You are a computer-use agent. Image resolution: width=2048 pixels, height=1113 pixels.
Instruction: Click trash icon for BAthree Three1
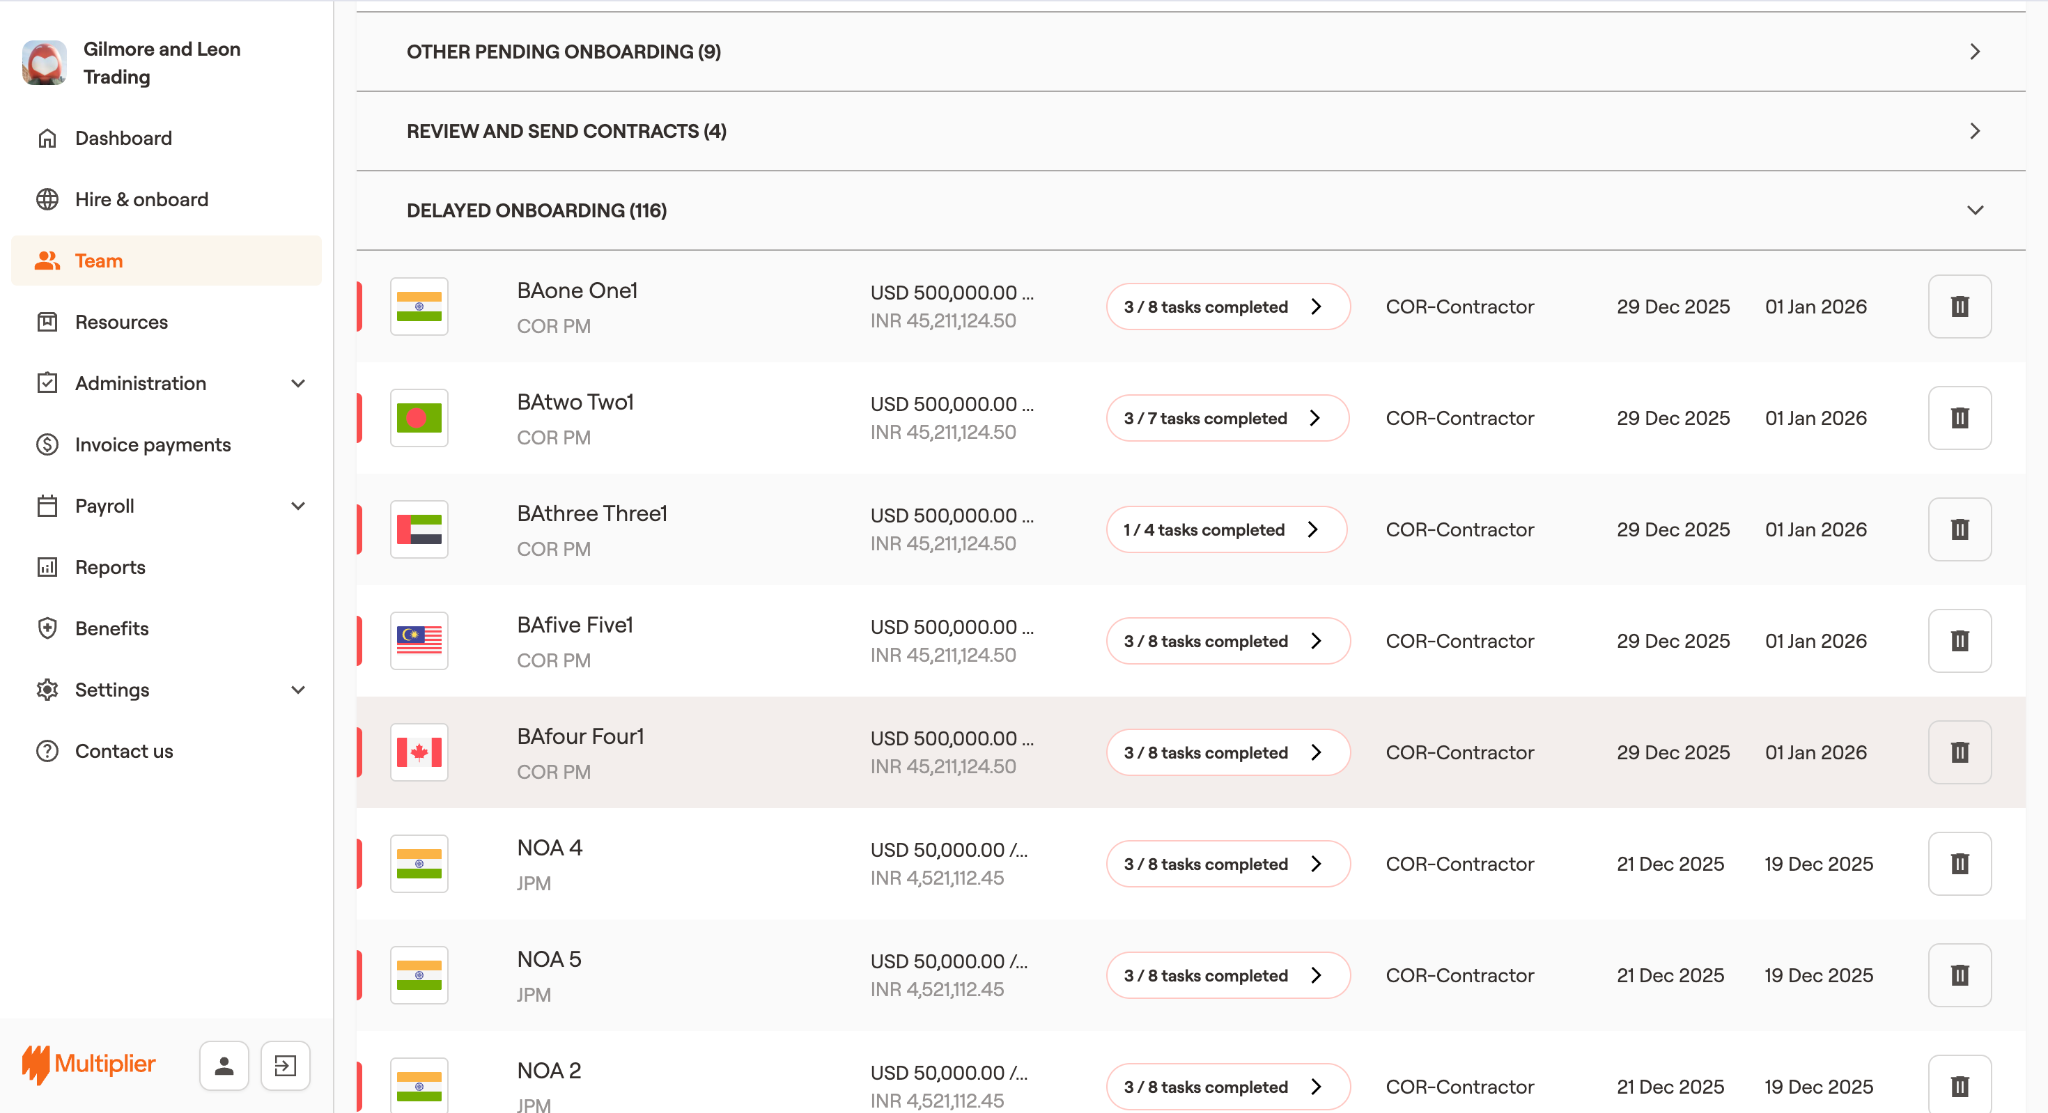tap(1959, 530)
